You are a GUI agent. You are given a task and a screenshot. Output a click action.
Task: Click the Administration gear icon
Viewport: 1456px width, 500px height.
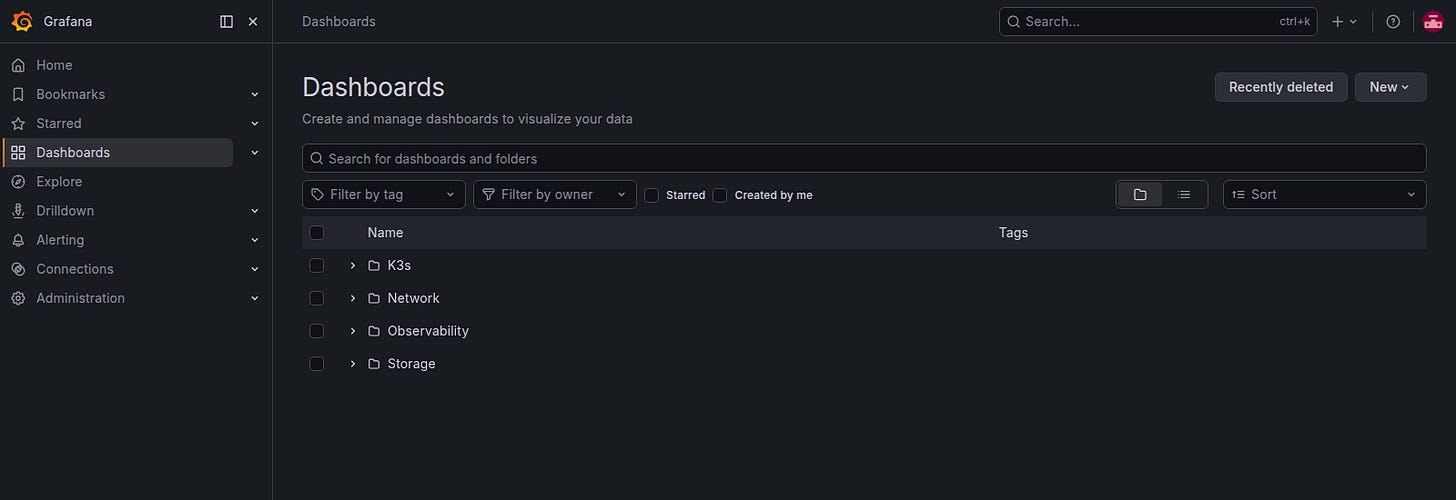(18, 298)
